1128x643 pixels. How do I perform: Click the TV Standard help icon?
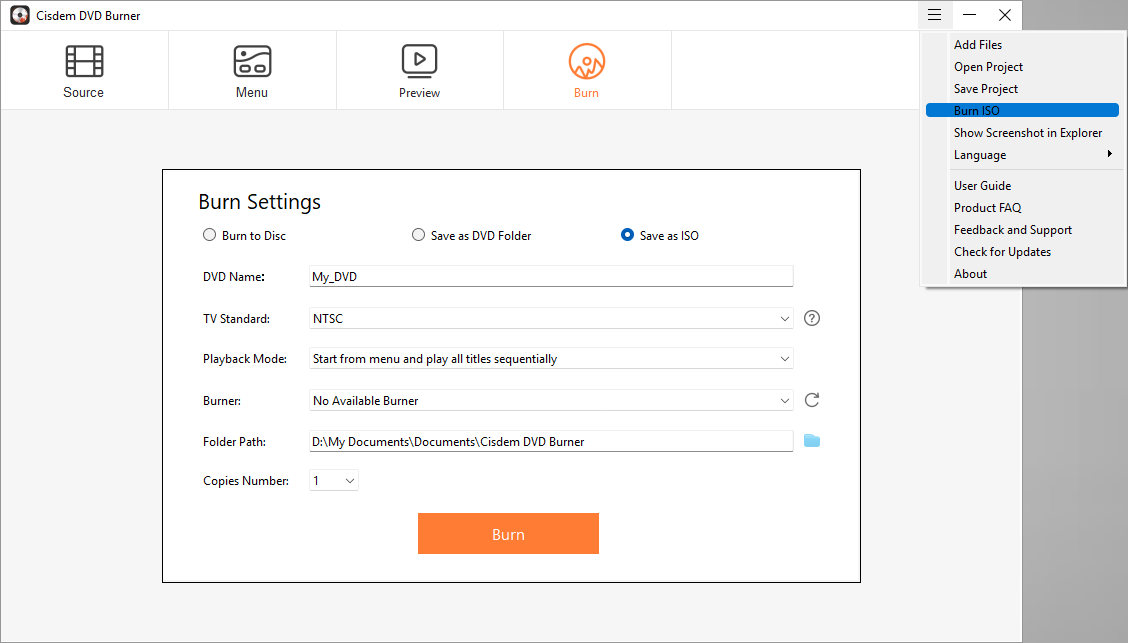pos(811,318)
